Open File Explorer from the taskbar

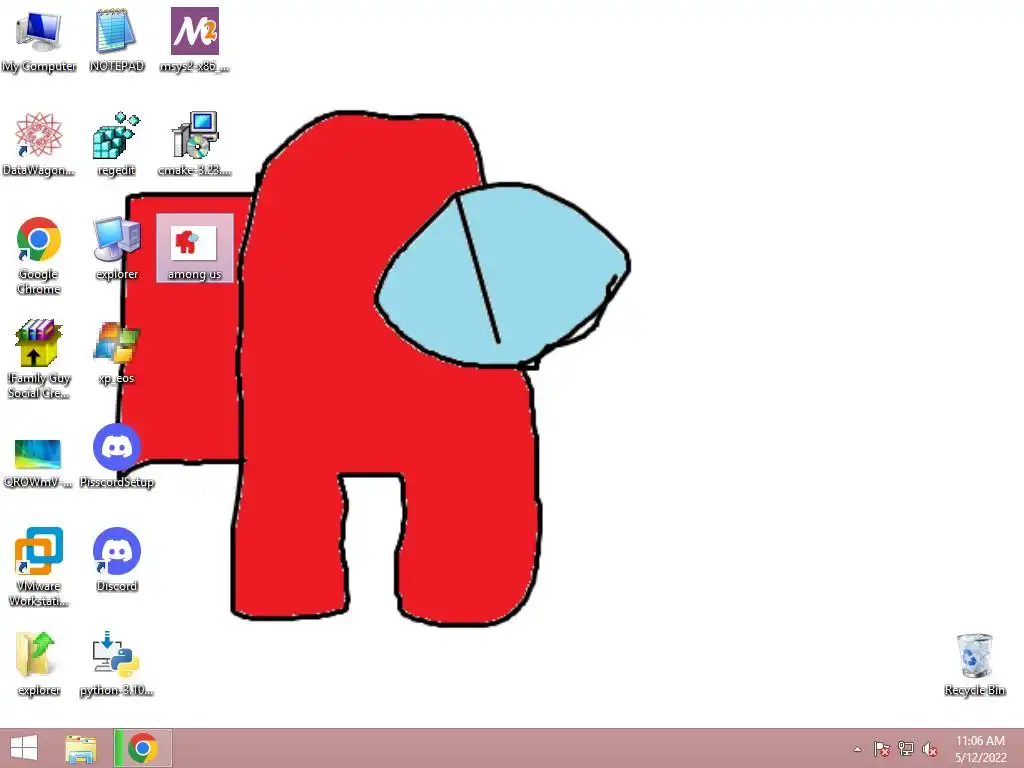[x=82, y=748]
